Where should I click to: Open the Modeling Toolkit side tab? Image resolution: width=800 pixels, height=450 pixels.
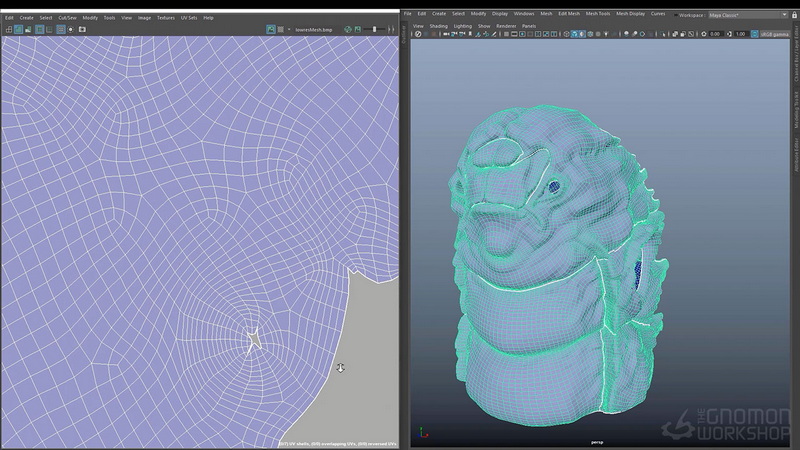(x=795, y=110)
